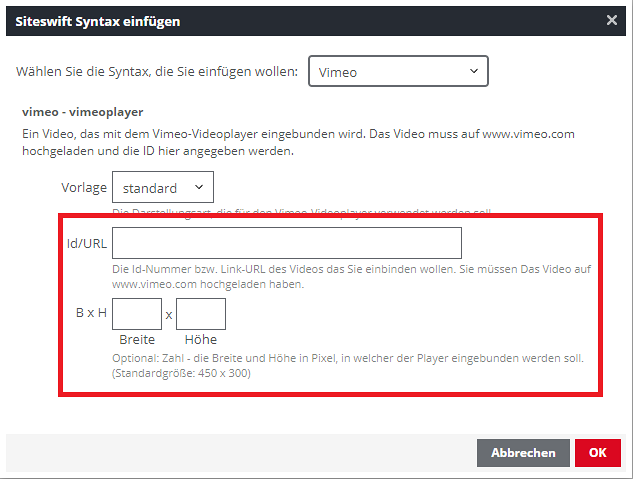Click the 'Wählen Sie die Syntax' prompt label
The height and width of the screenshot is (479, 633).
tap(157, 72)
